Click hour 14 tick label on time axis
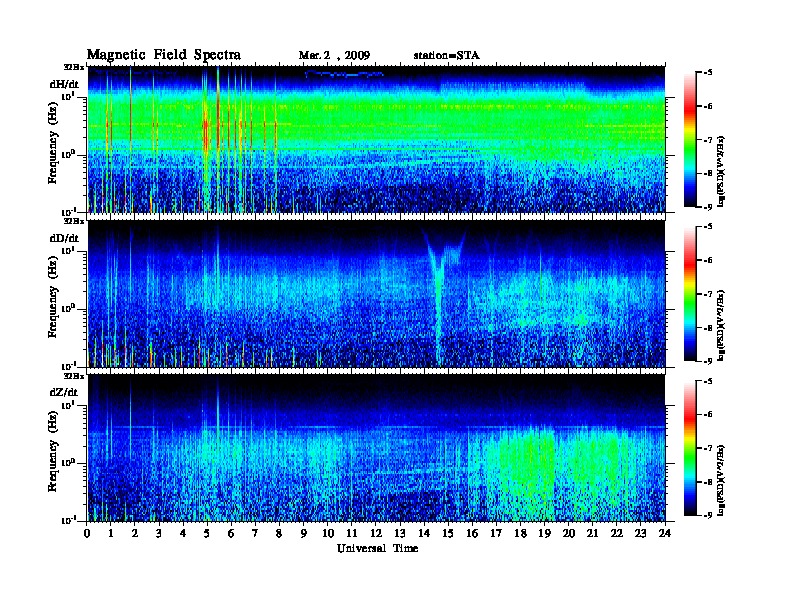The width and height of the screenshot is (792, 612). (424, 533)
